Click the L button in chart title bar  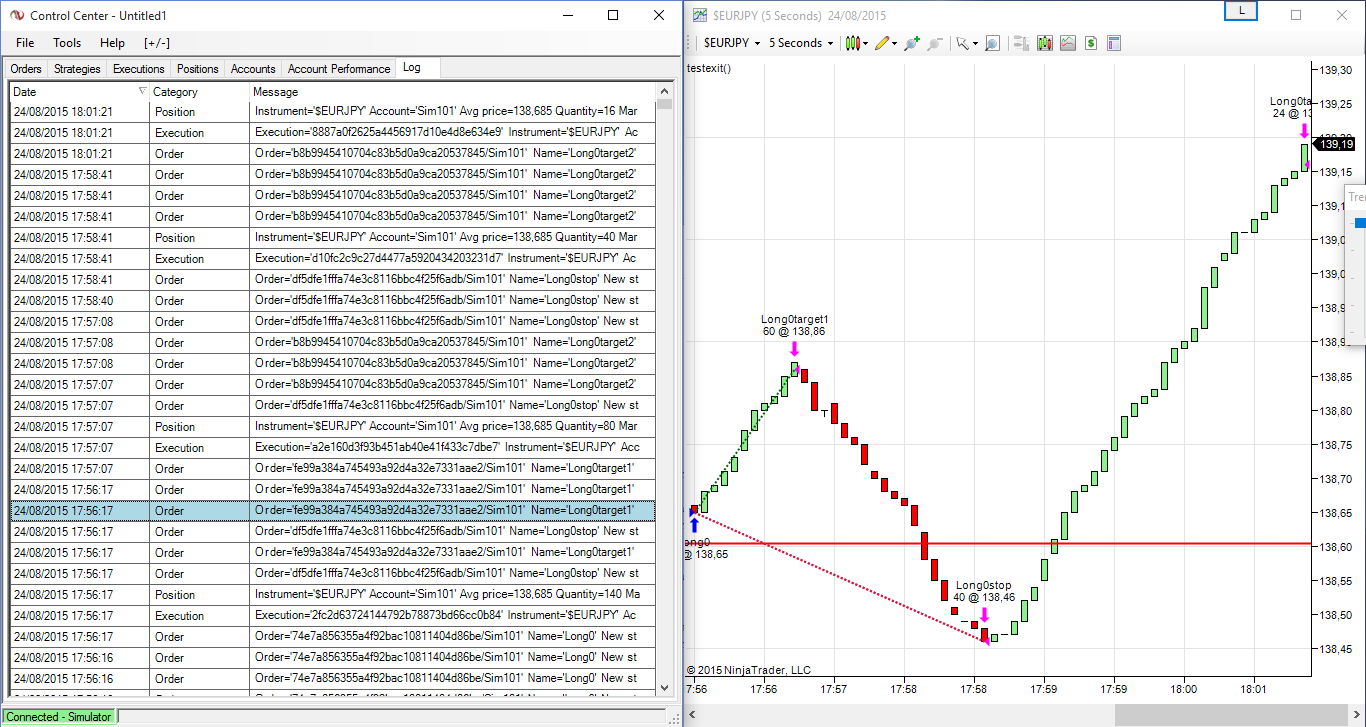click(1241, 10)
